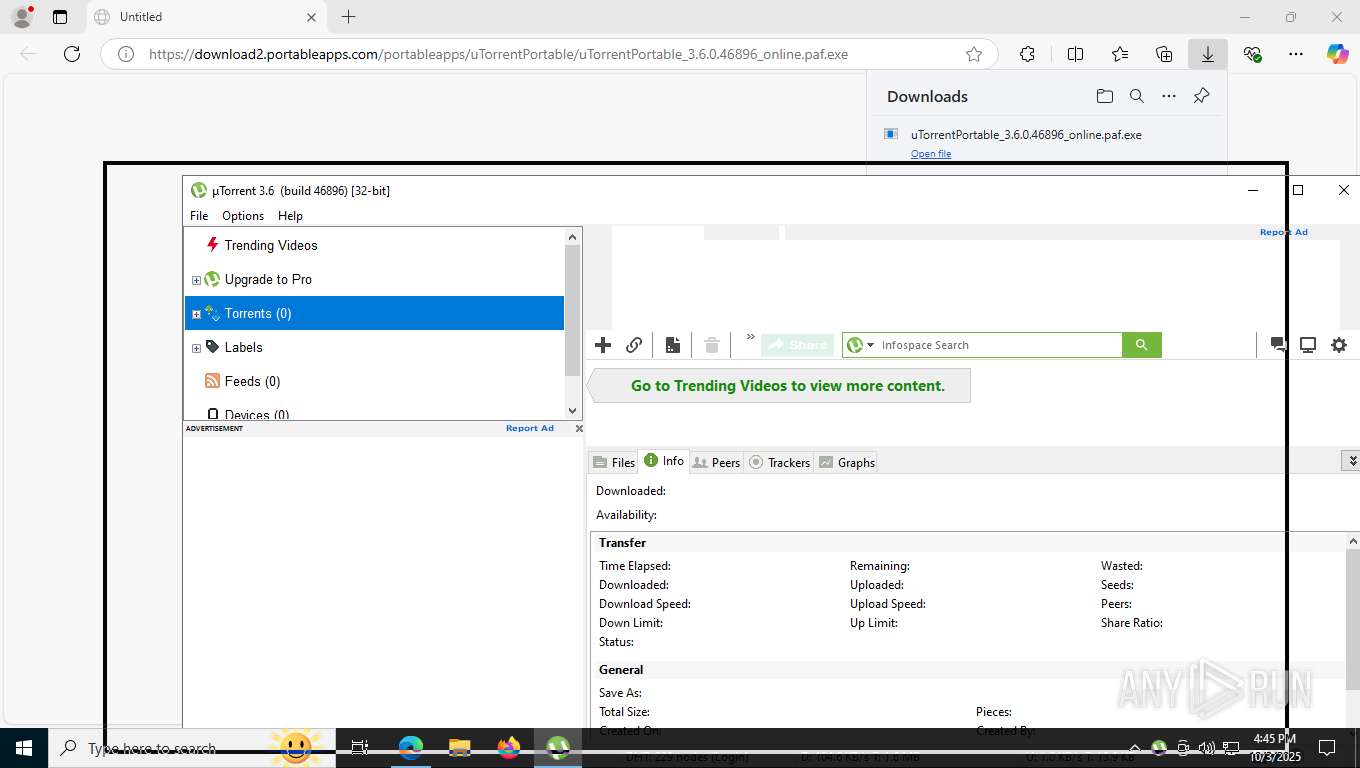Open uTorrent preferences gear icon
Image resolution: width=1360 pixels, height=768 pixels.
[1339, 345]
